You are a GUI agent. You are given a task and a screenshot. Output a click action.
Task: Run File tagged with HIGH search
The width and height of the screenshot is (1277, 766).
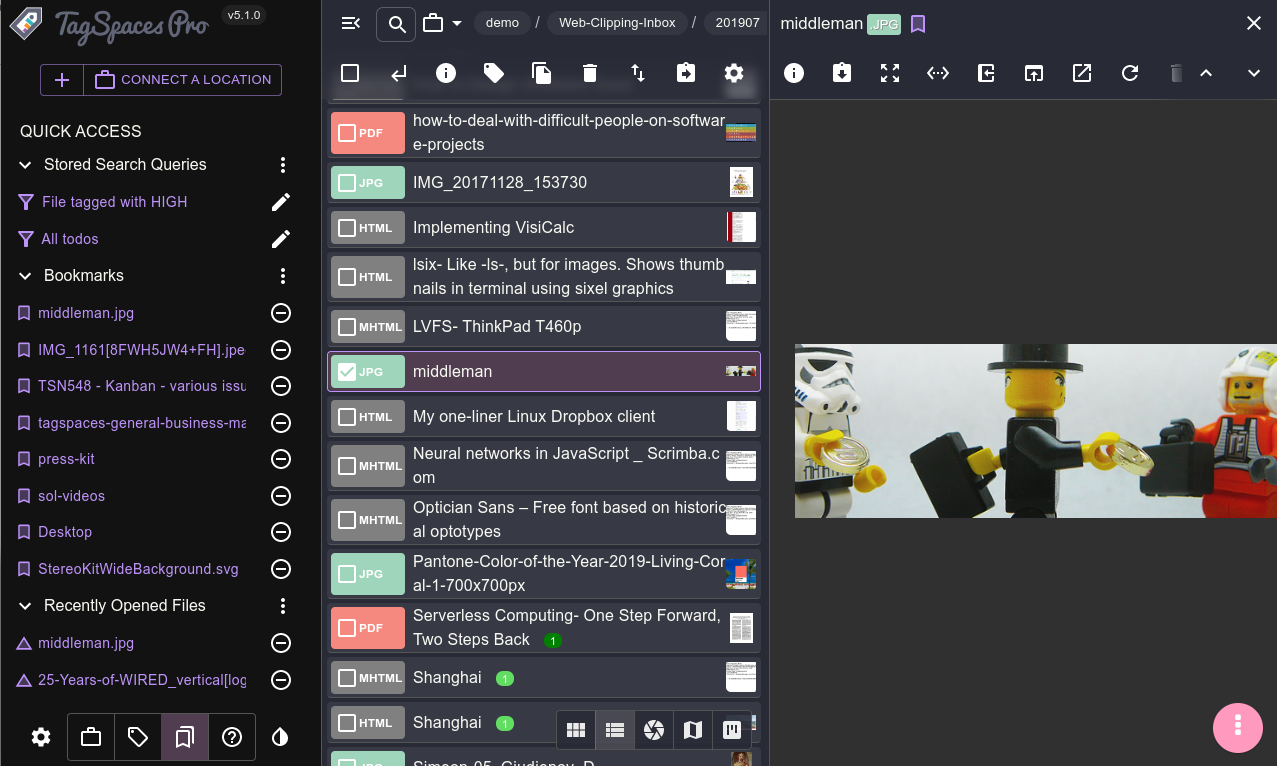point(114,202)
